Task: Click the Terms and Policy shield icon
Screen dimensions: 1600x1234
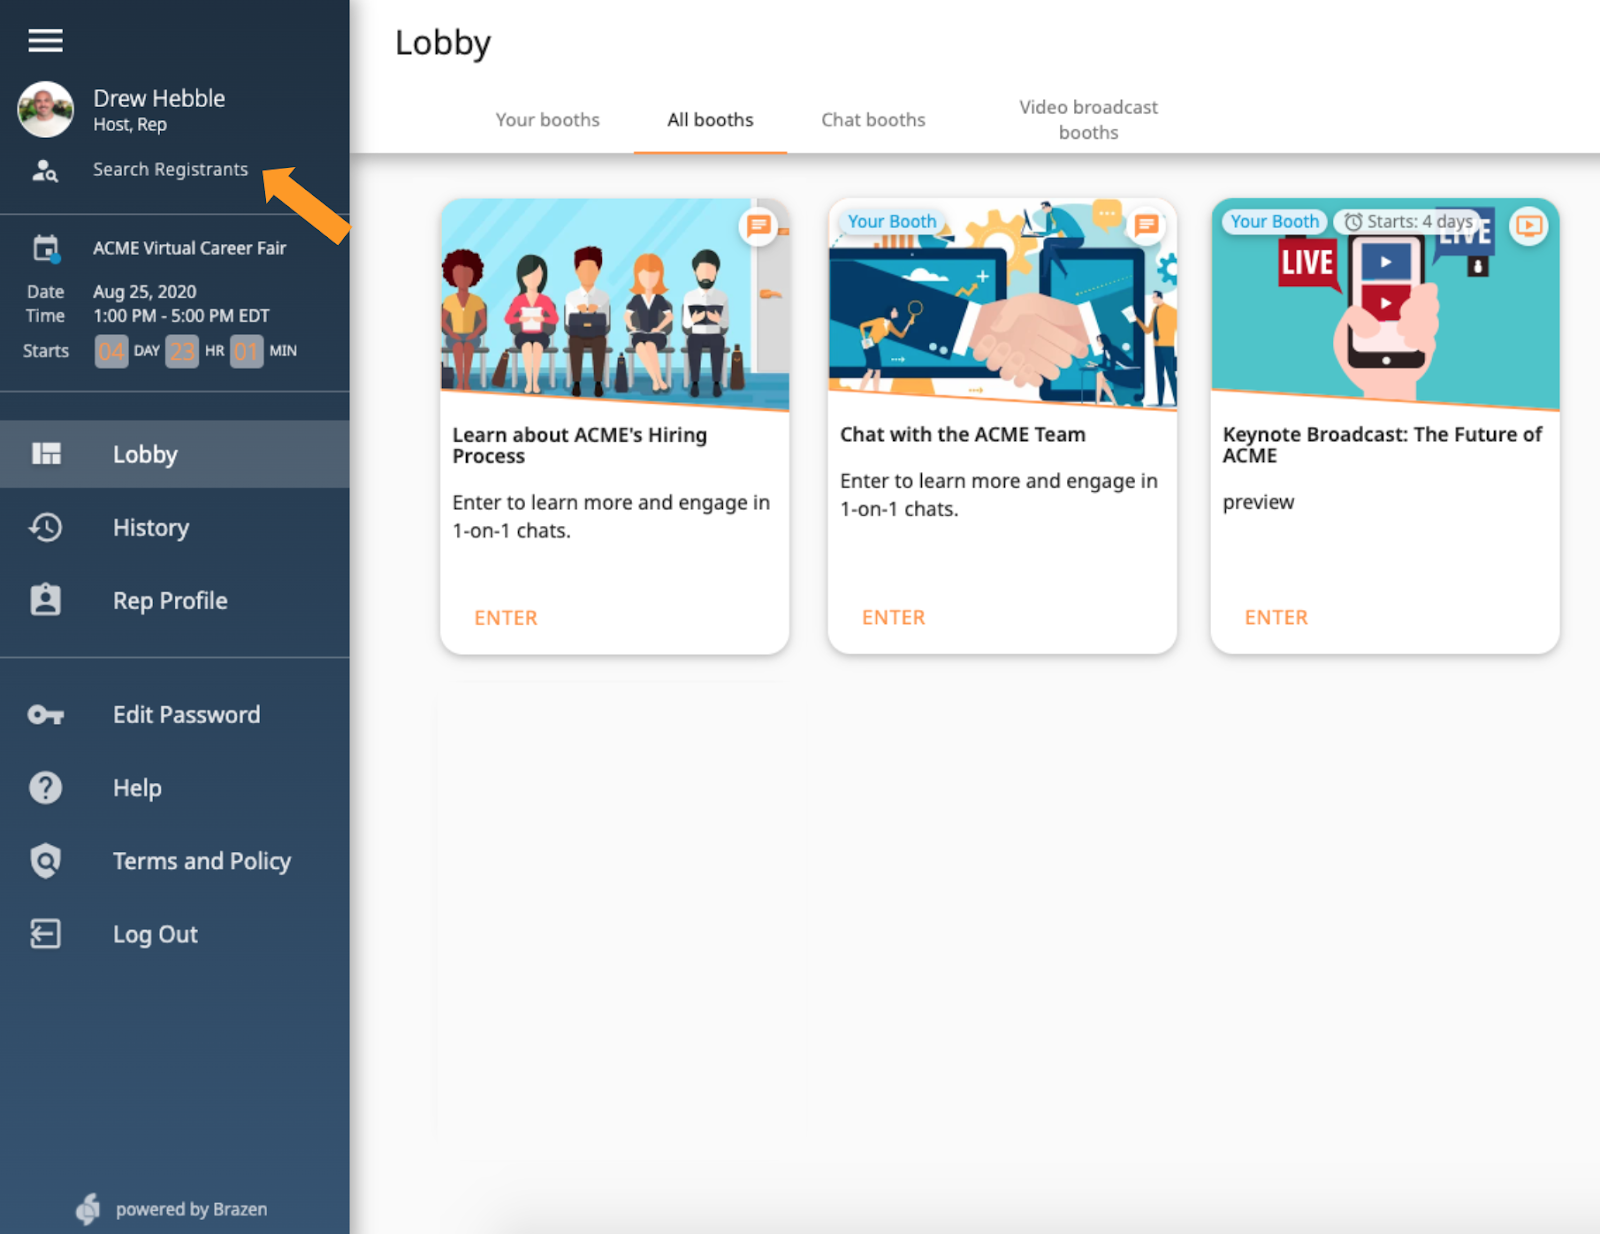Action: tap(46, 861)
